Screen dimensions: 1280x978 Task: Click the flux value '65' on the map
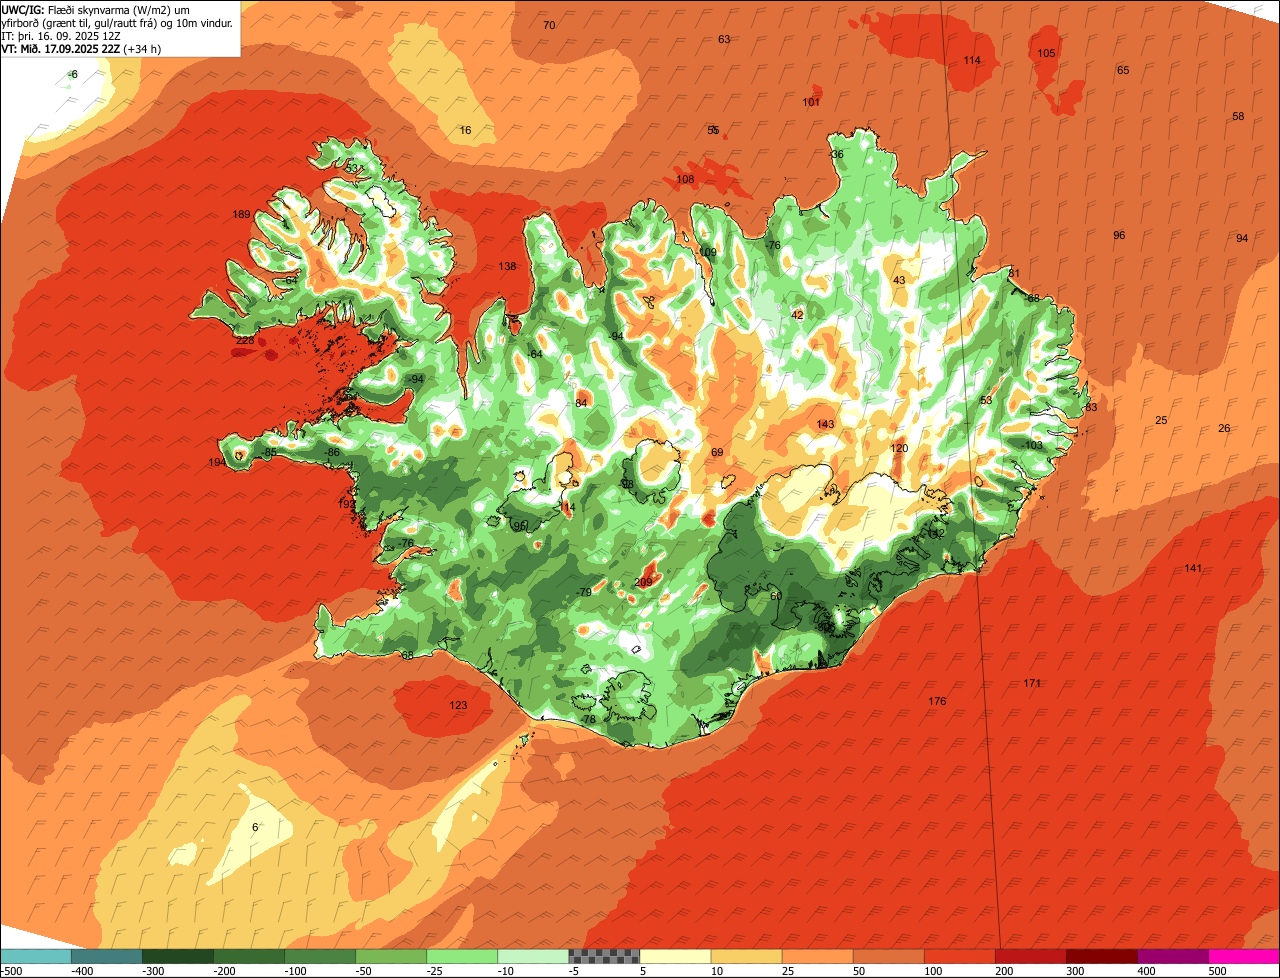[x=1123, y=71]
